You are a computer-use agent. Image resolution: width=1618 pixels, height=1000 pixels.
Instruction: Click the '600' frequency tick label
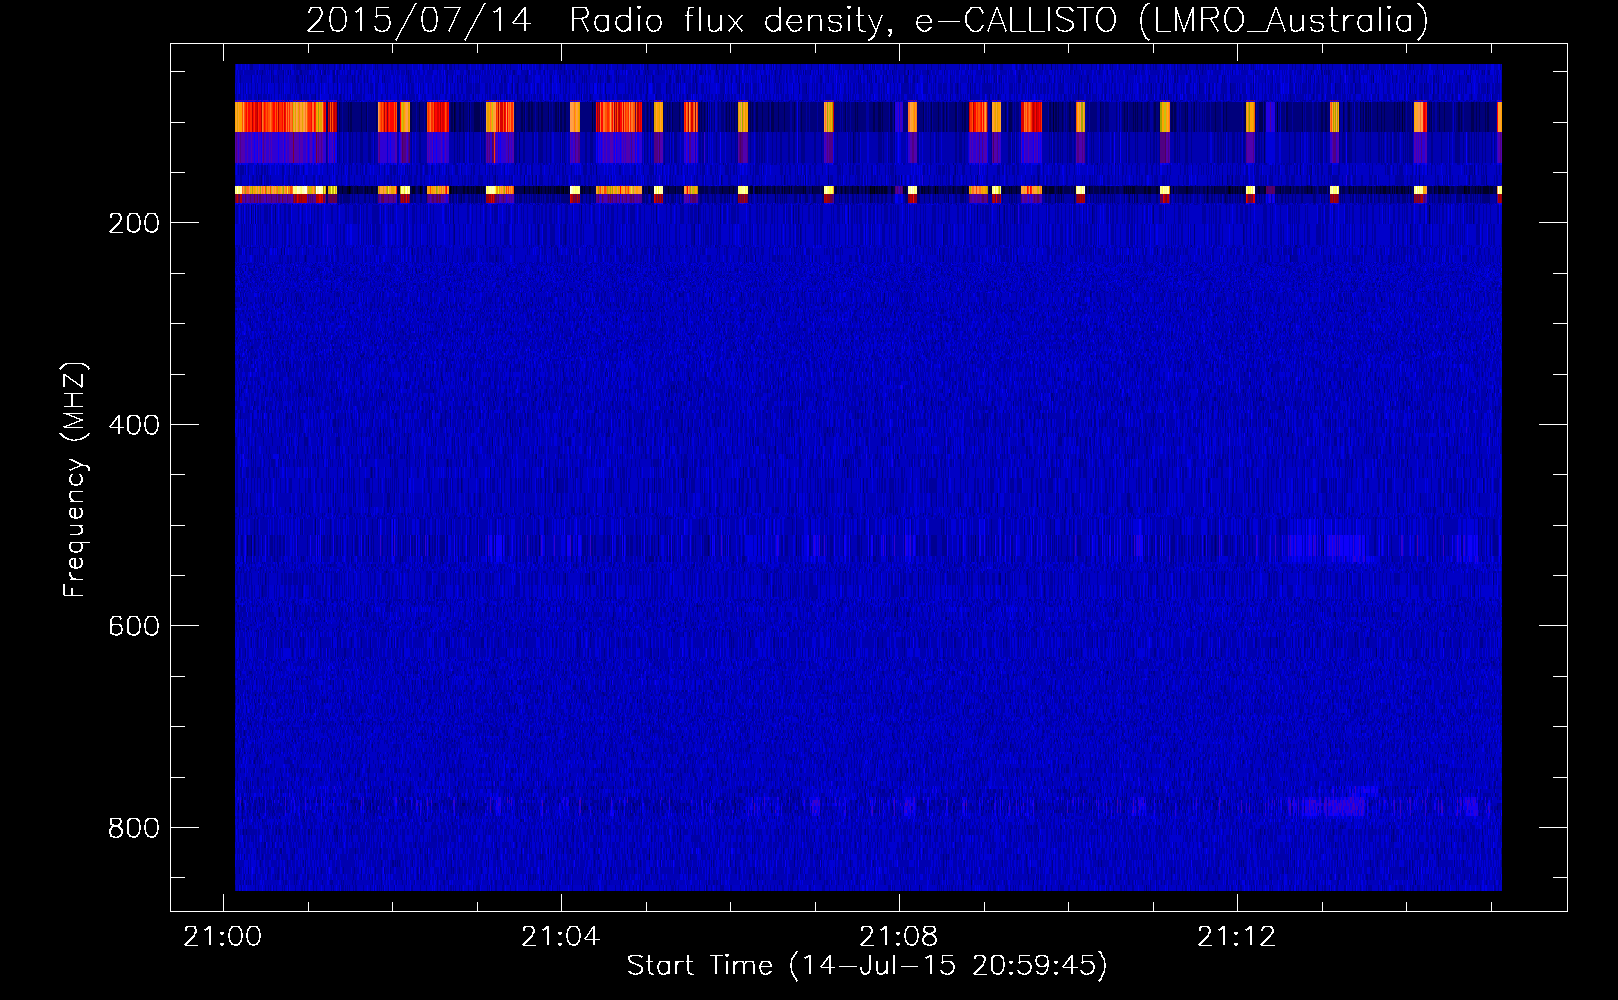[132, 626]
